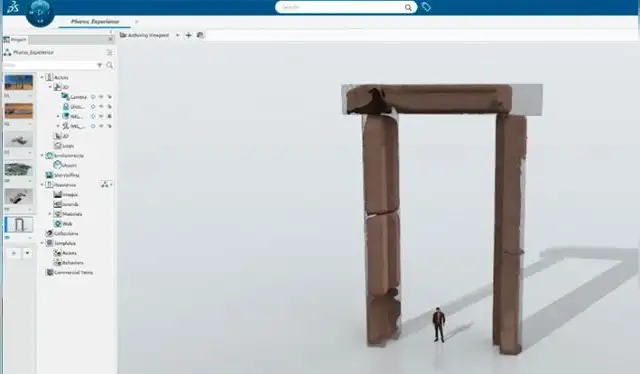This screenshot has width=640, height=374.
Task: Select the human figure in viewport
Action: pos(439,325)
